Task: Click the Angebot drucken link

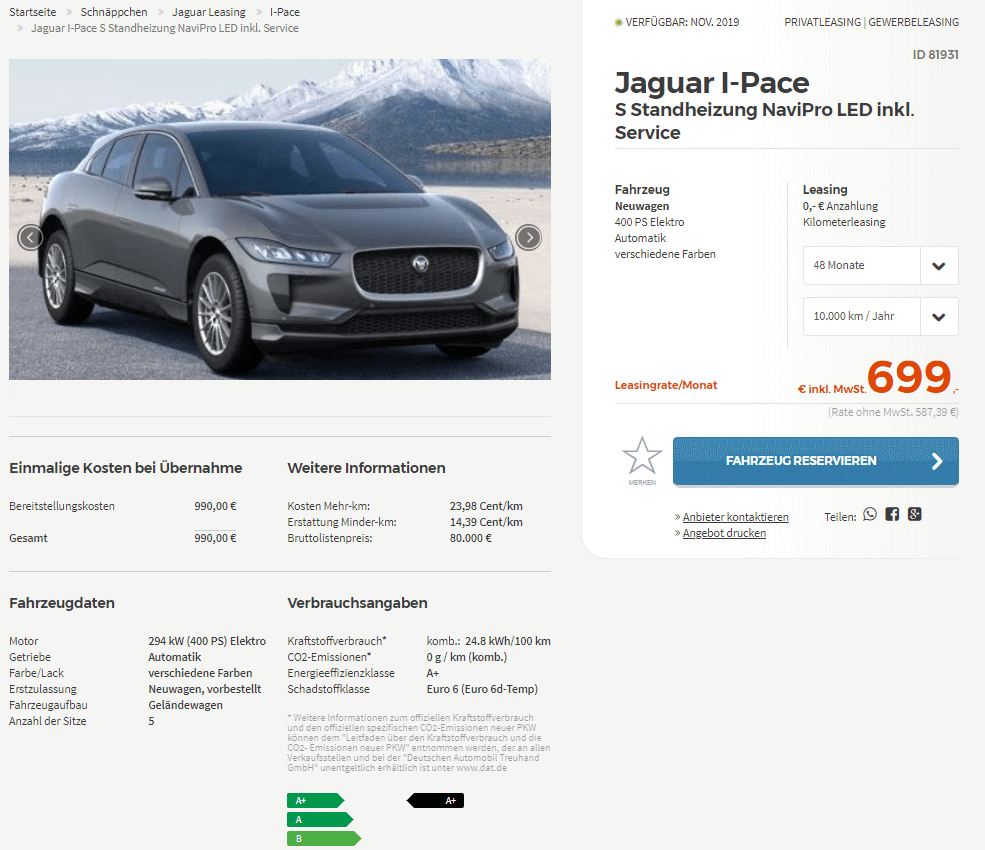Action: [x=724, y=533]
